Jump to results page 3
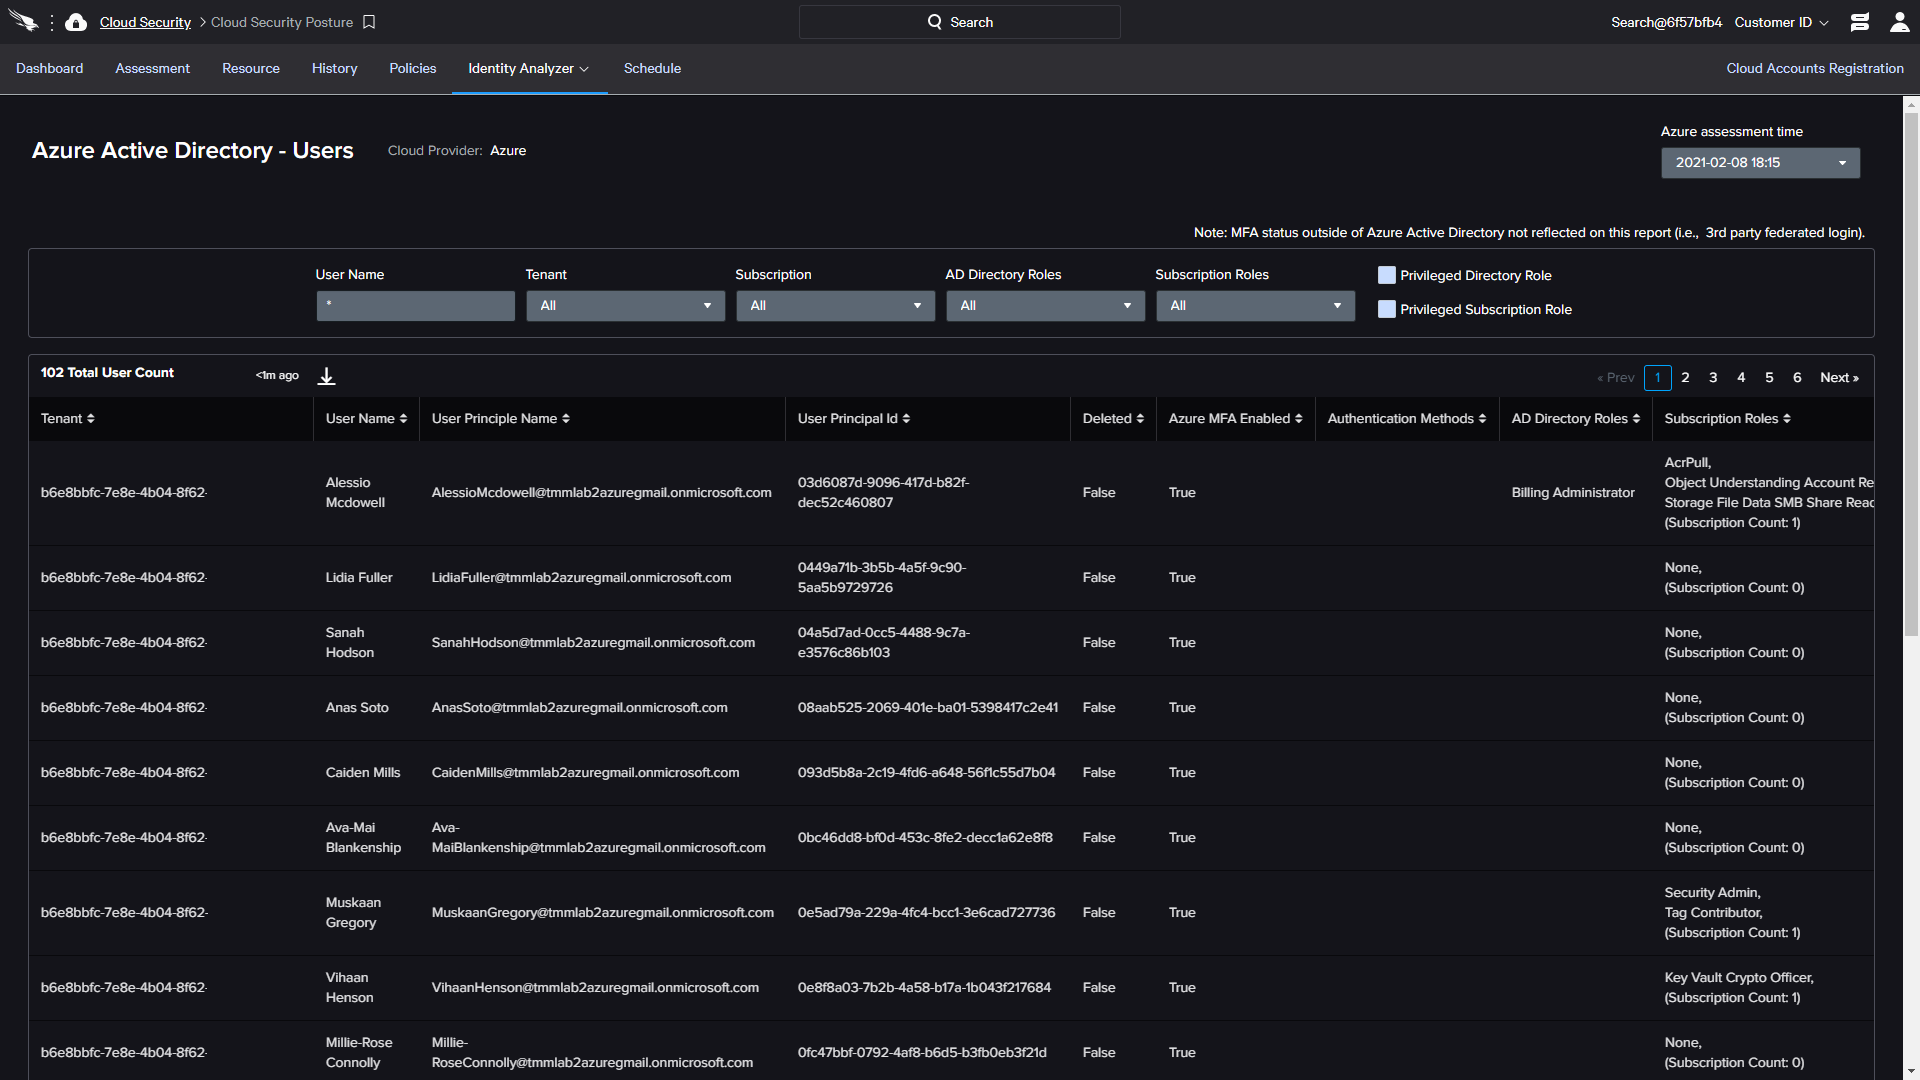This screenshot has height=1080, width=1920. pyautogui.click(x=1713, y=377)
